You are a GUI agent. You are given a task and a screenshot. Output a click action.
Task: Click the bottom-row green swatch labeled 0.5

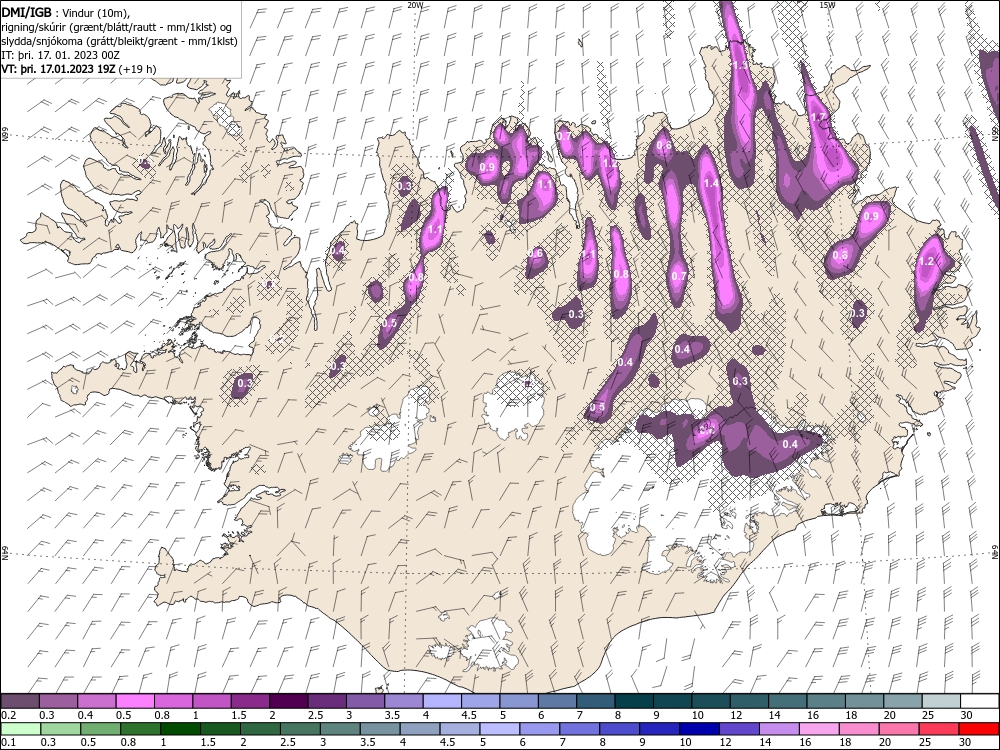(x=100, y=729)
